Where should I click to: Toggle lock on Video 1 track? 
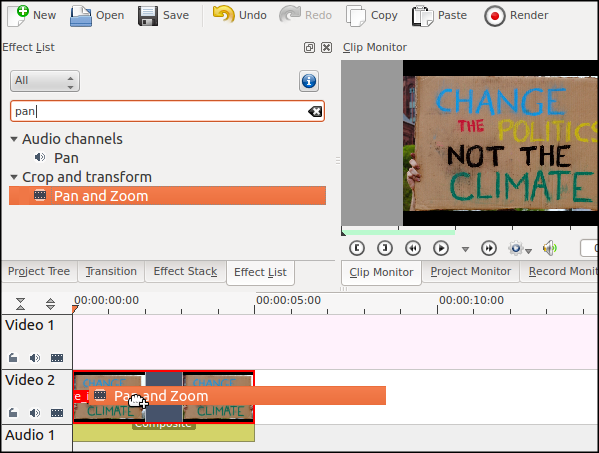[13, 358]
